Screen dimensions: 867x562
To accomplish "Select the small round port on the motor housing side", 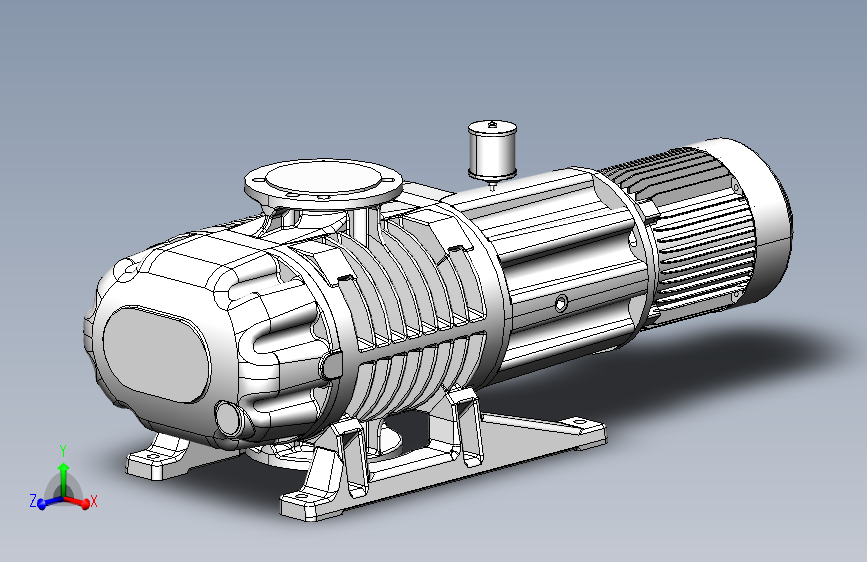I will [561, 303].
